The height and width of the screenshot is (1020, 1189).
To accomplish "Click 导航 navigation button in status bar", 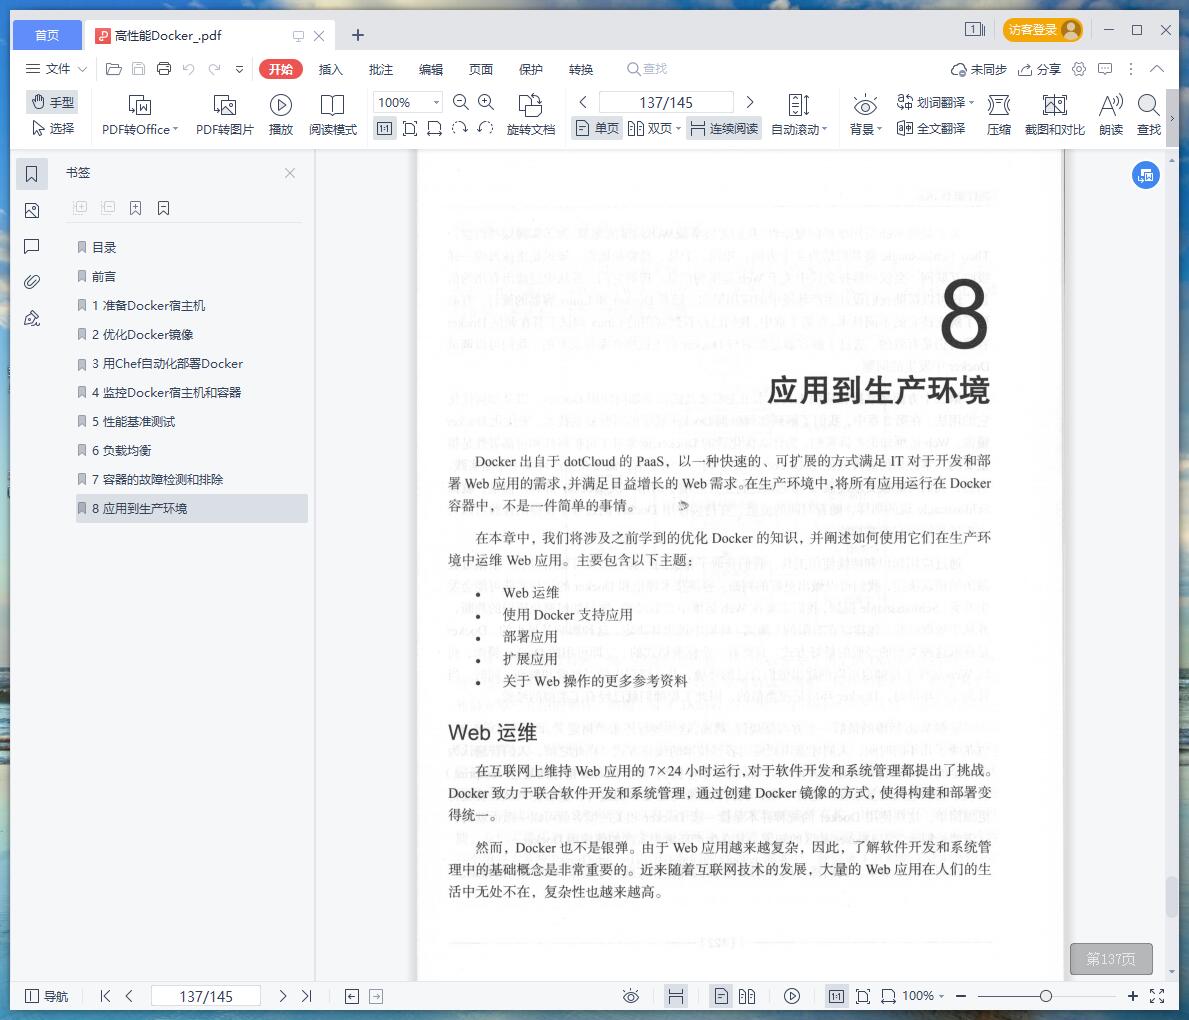I will pyautogui.click(x=47, y=996).
